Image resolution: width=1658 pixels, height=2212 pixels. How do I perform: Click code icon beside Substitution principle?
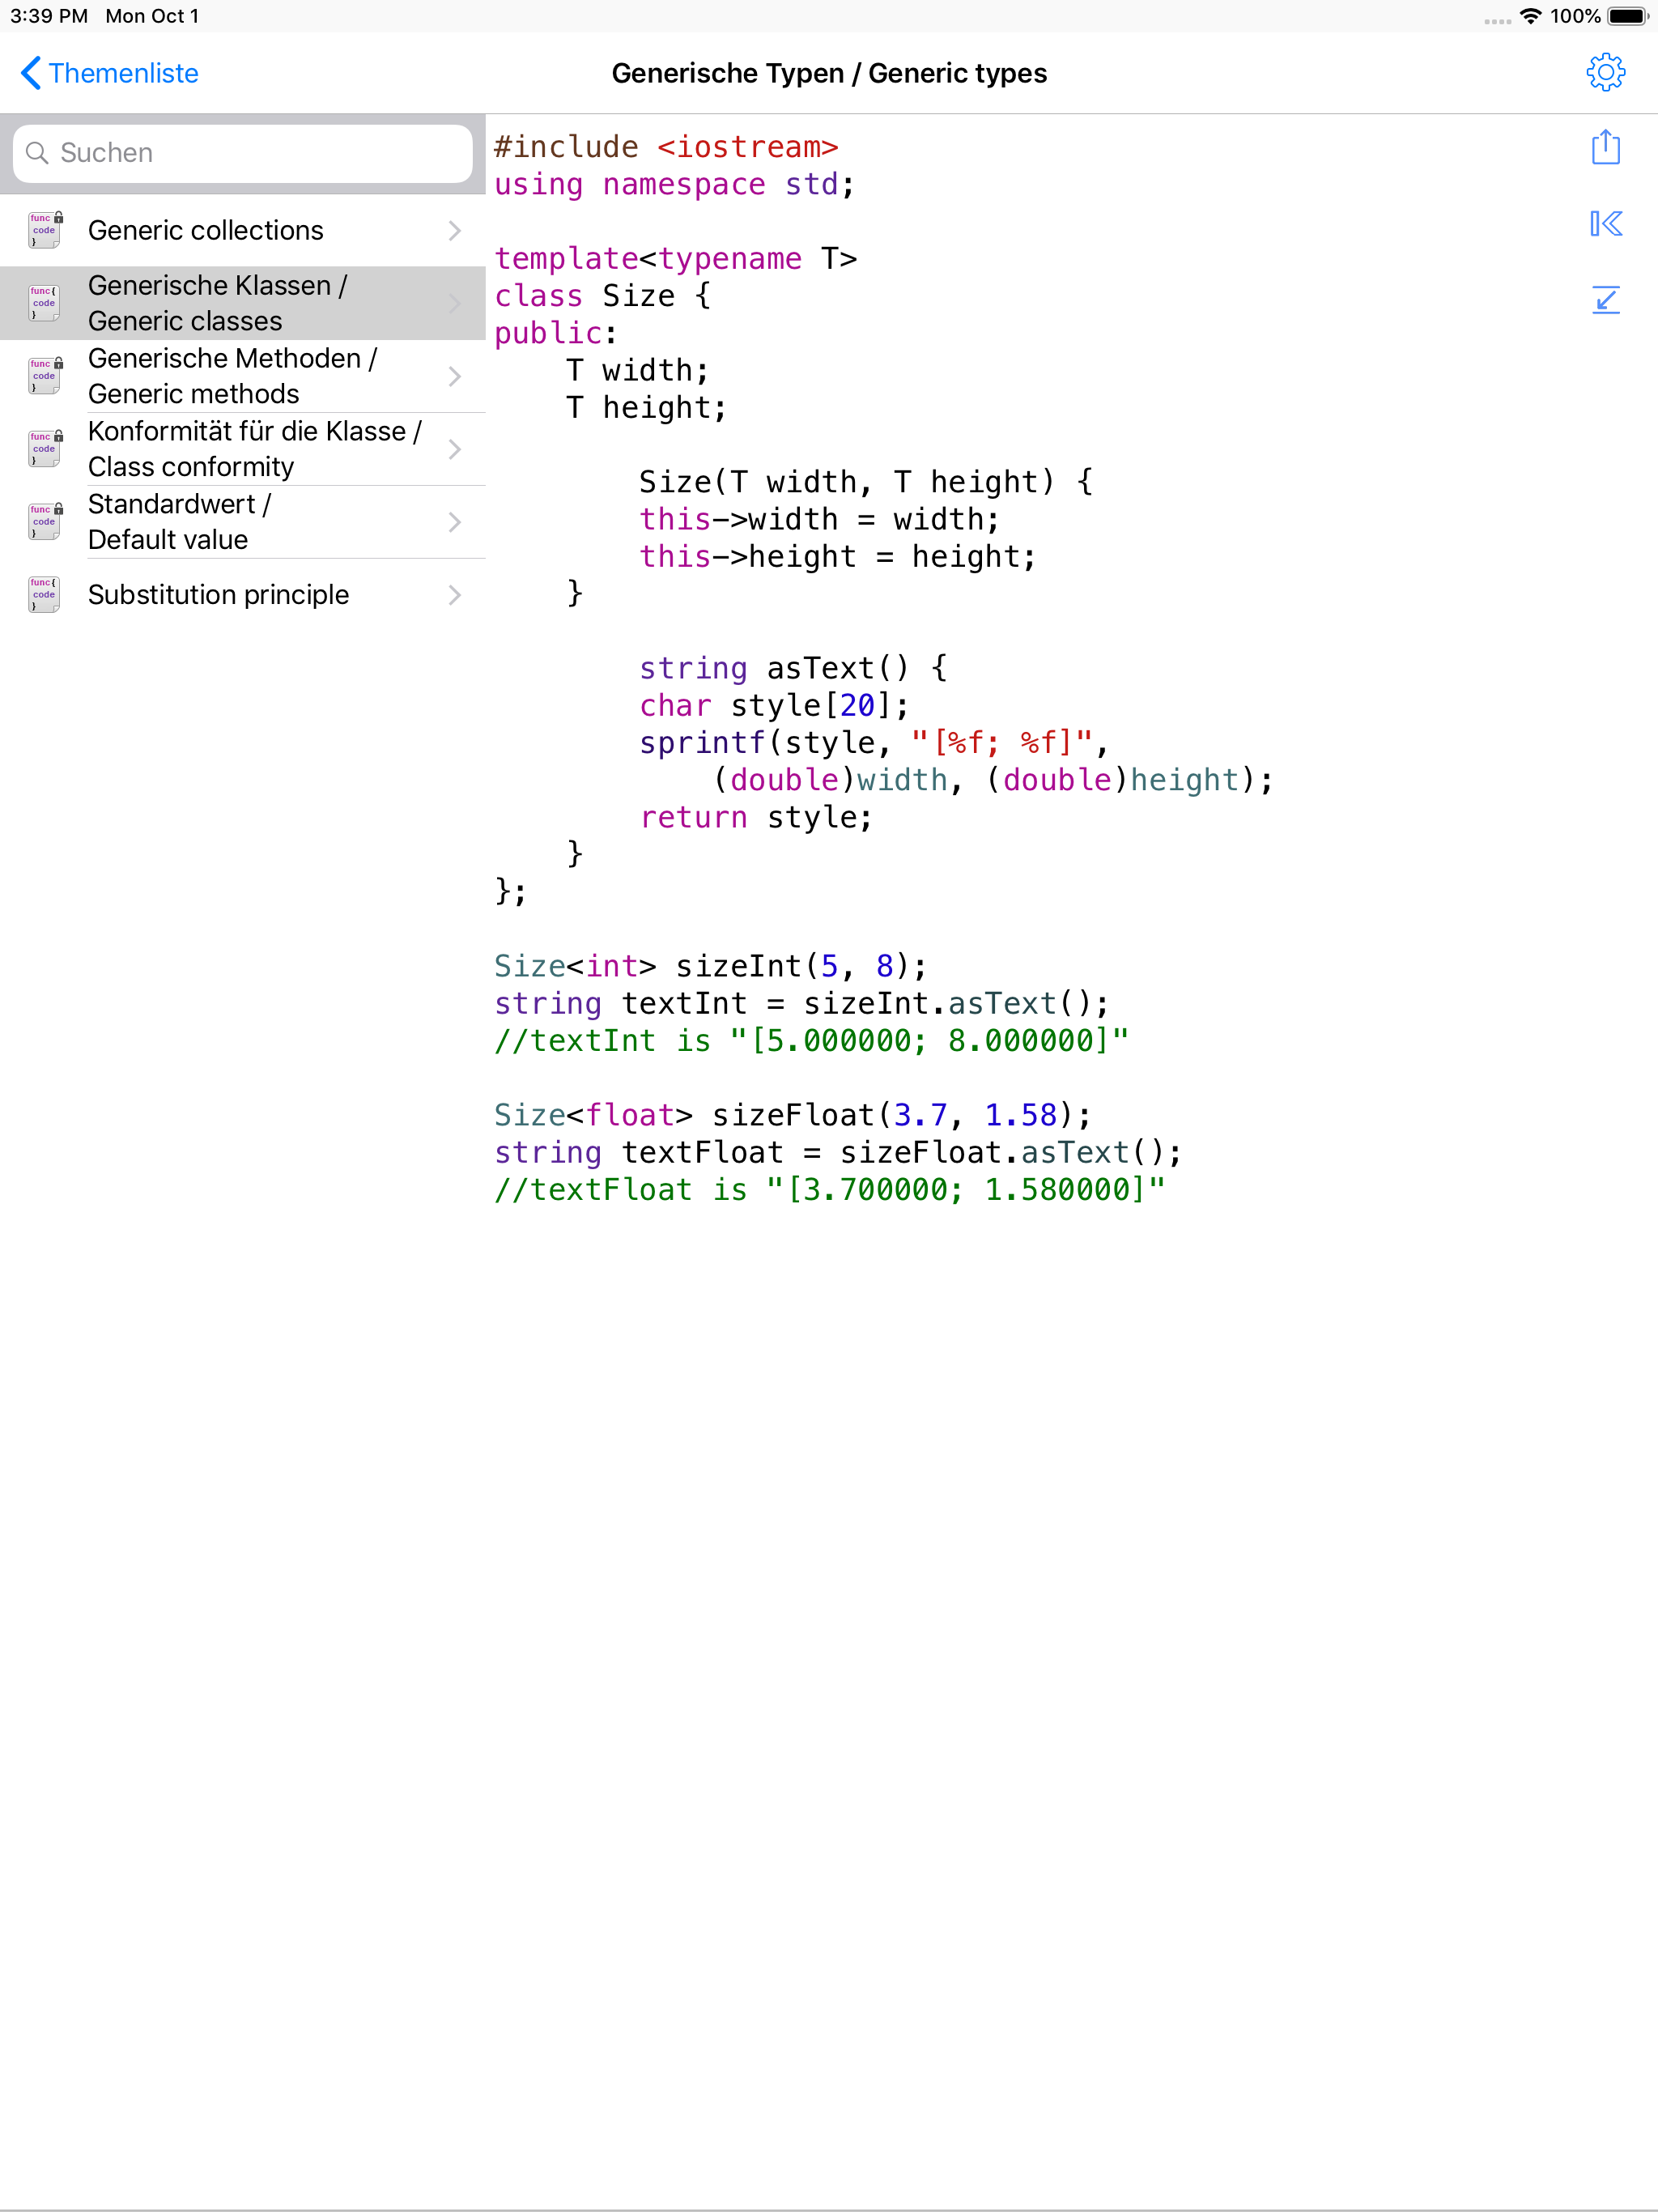(44, 595)
